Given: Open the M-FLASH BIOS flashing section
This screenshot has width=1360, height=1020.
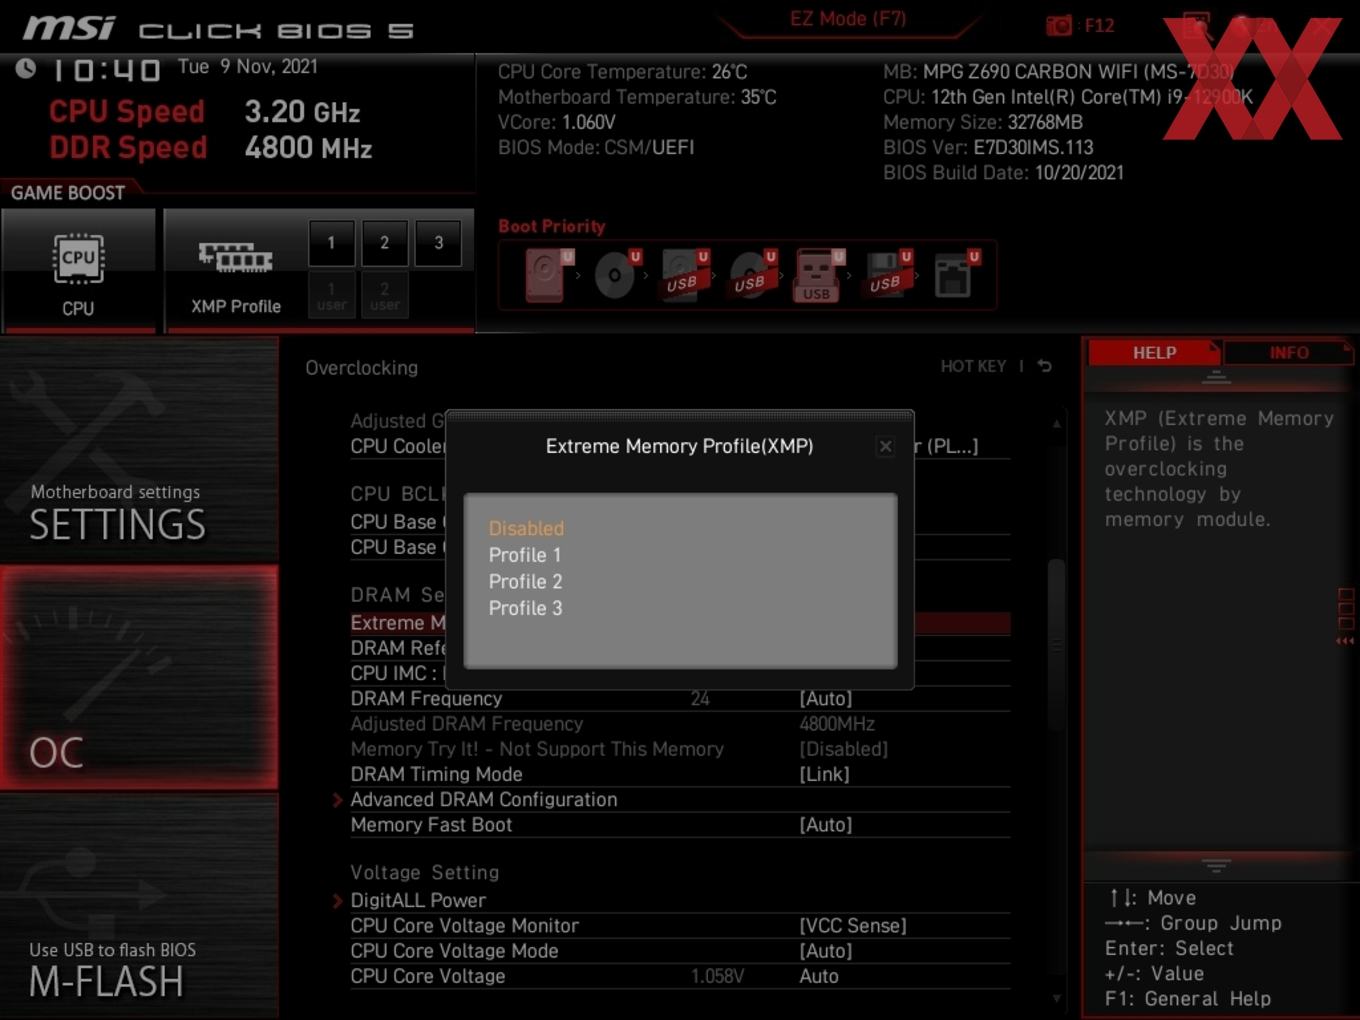Looking at the screenshot, I should click(x=139, y=906).
